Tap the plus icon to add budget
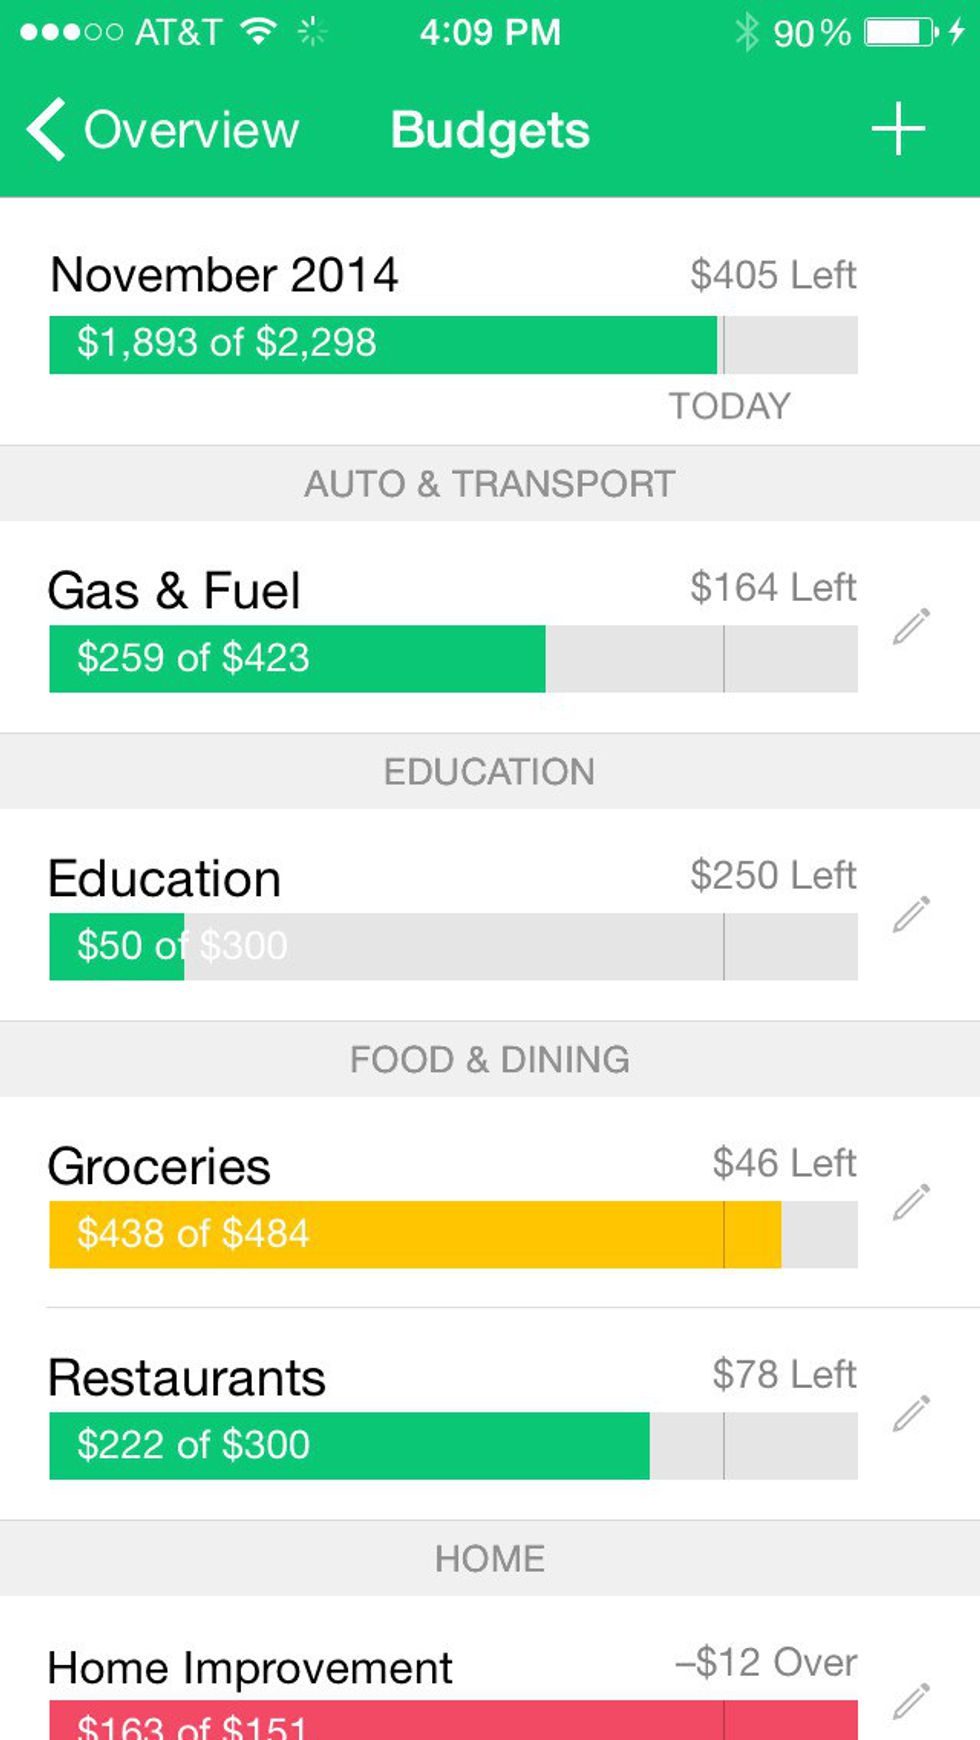Image resolution: width=980 pixels, height=1740 pixels. 897,129
